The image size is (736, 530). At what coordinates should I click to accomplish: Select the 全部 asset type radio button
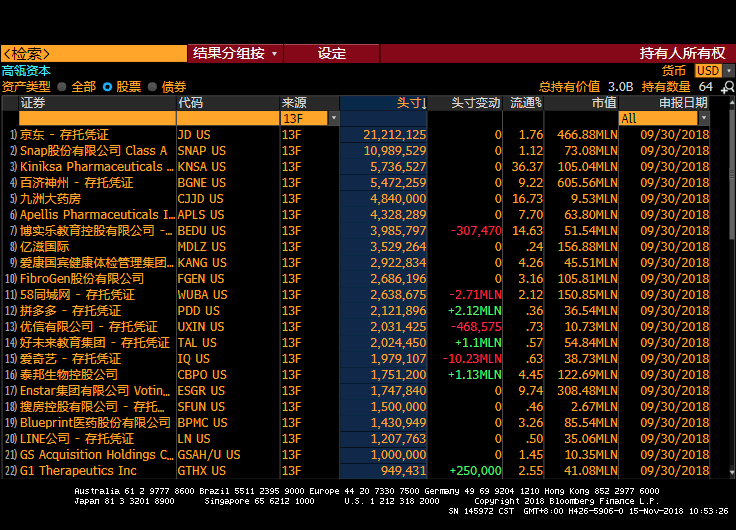[x=61, y=87]
